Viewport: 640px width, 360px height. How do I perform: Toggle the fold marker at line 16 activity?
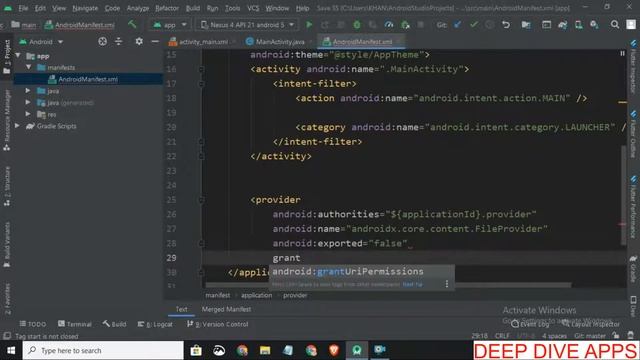pos(201,69)
